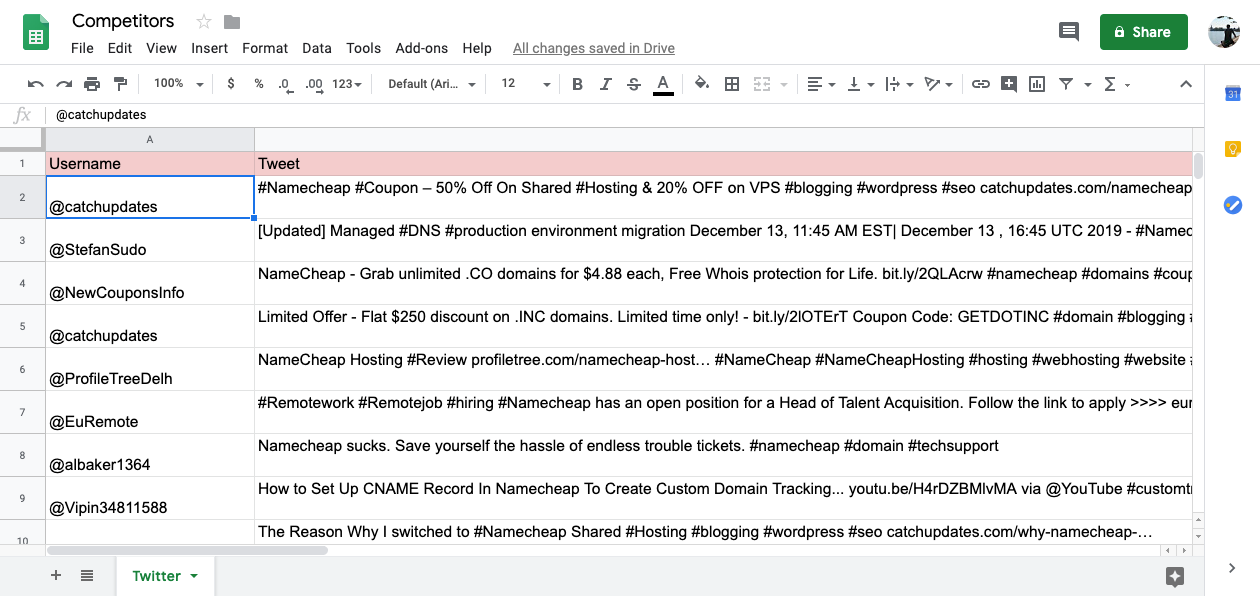The image size is (1260, 596).
Task: Click the Username header cell
Action: coord(150,163)
